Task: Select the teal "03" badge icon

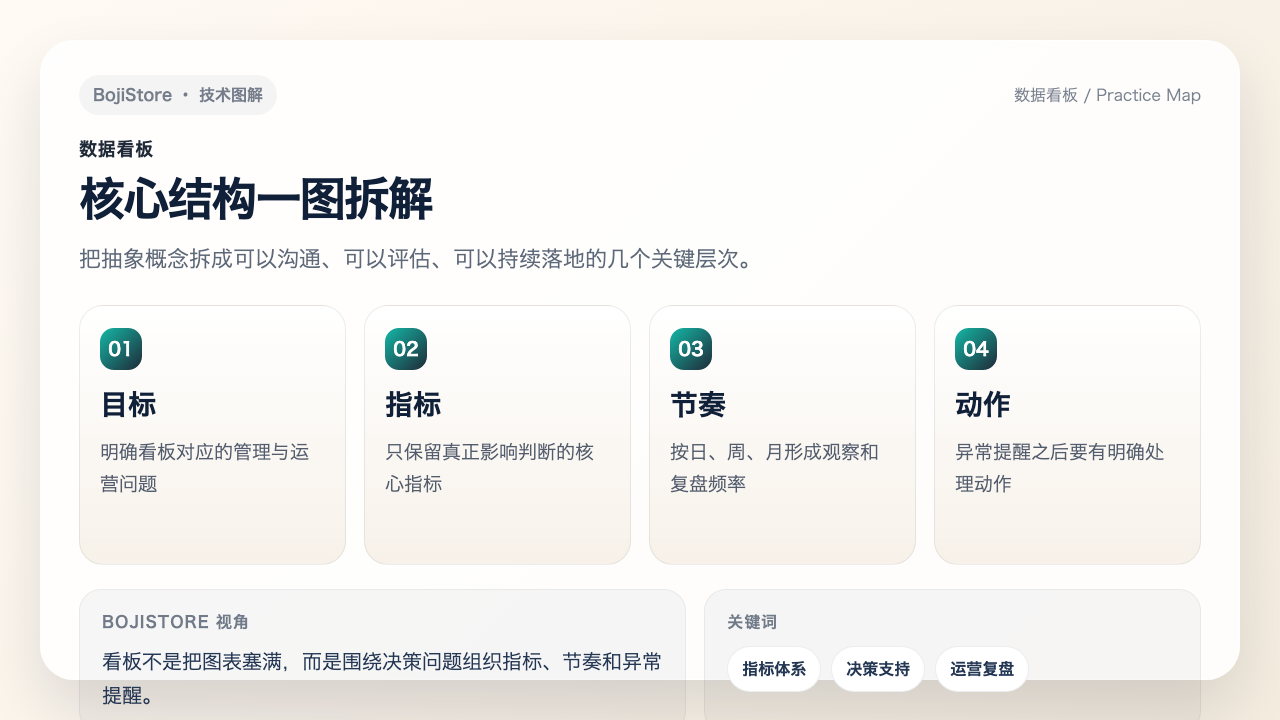Action: 690,349
